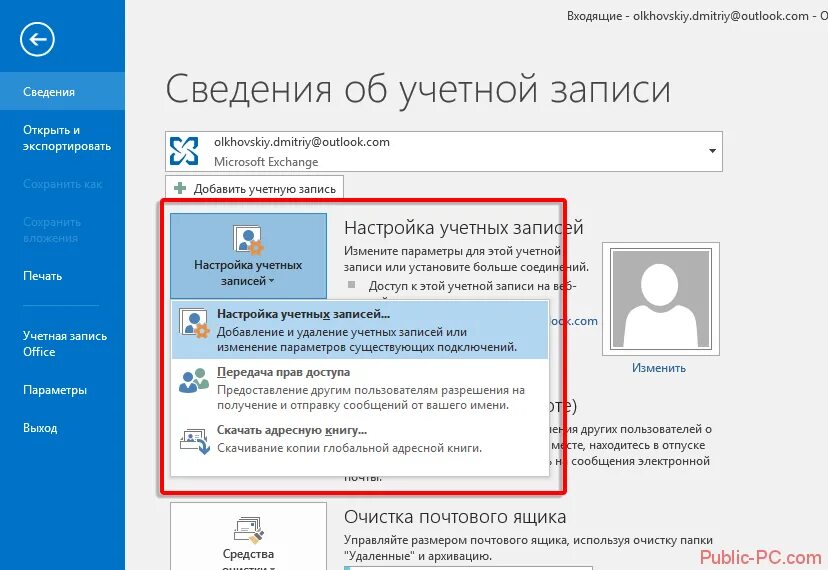Click the Настройка учетных записей heading
This screenshot has height=570, width=828.
tap(463, 228)
